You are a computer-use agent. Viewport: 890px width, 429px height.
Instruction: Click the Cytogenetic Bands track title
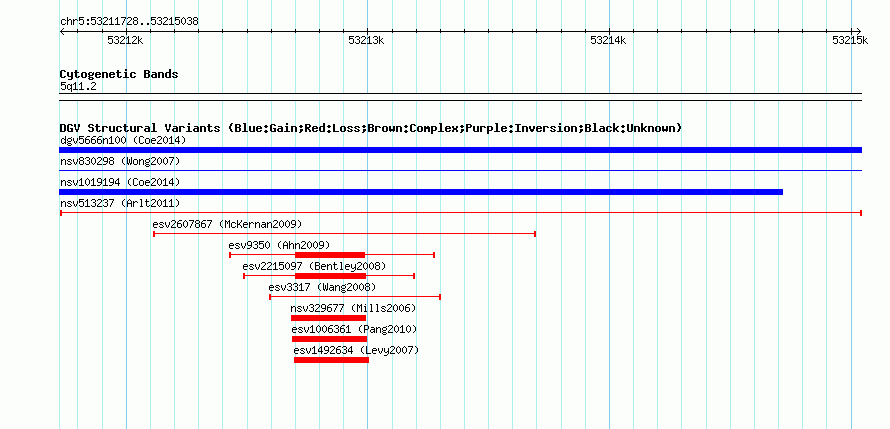(x=119, y=74)
